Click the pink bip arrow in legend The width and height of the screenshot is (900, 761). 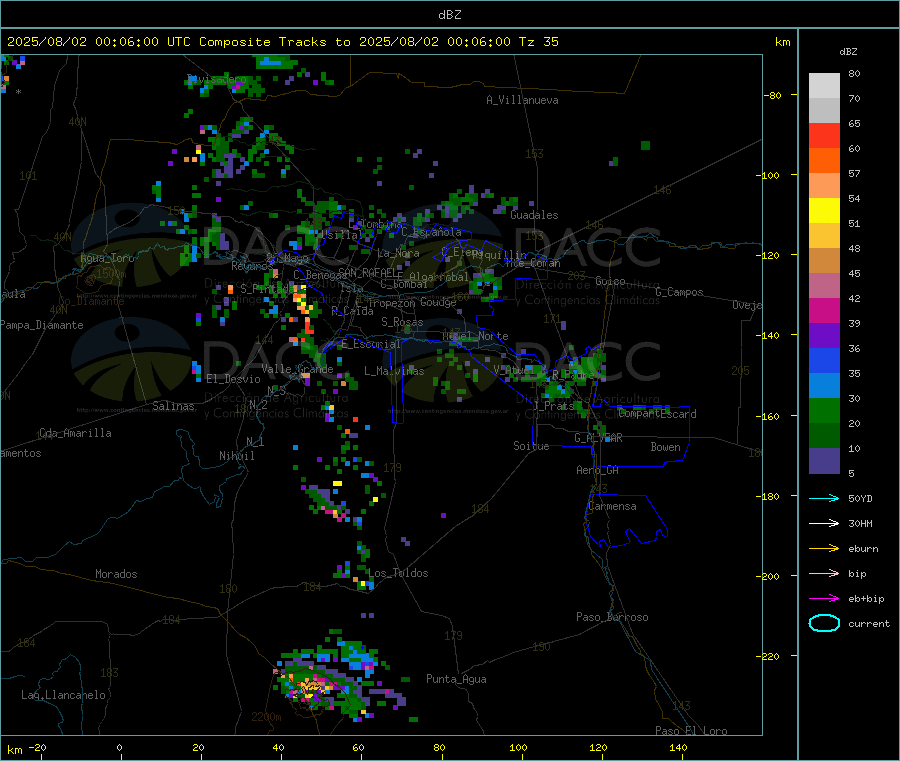tap(824, 573)
